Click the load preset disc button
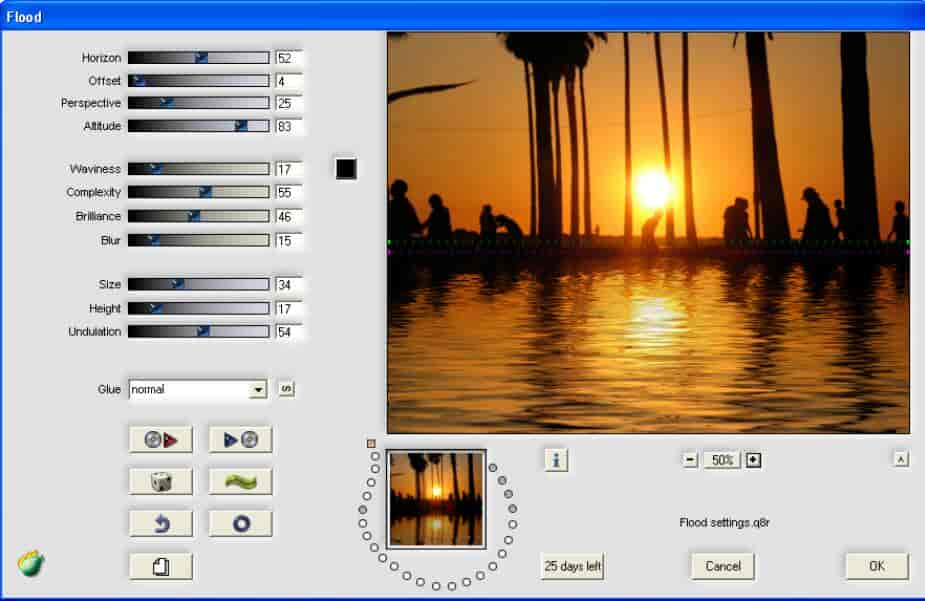 [x=160, y=439]
